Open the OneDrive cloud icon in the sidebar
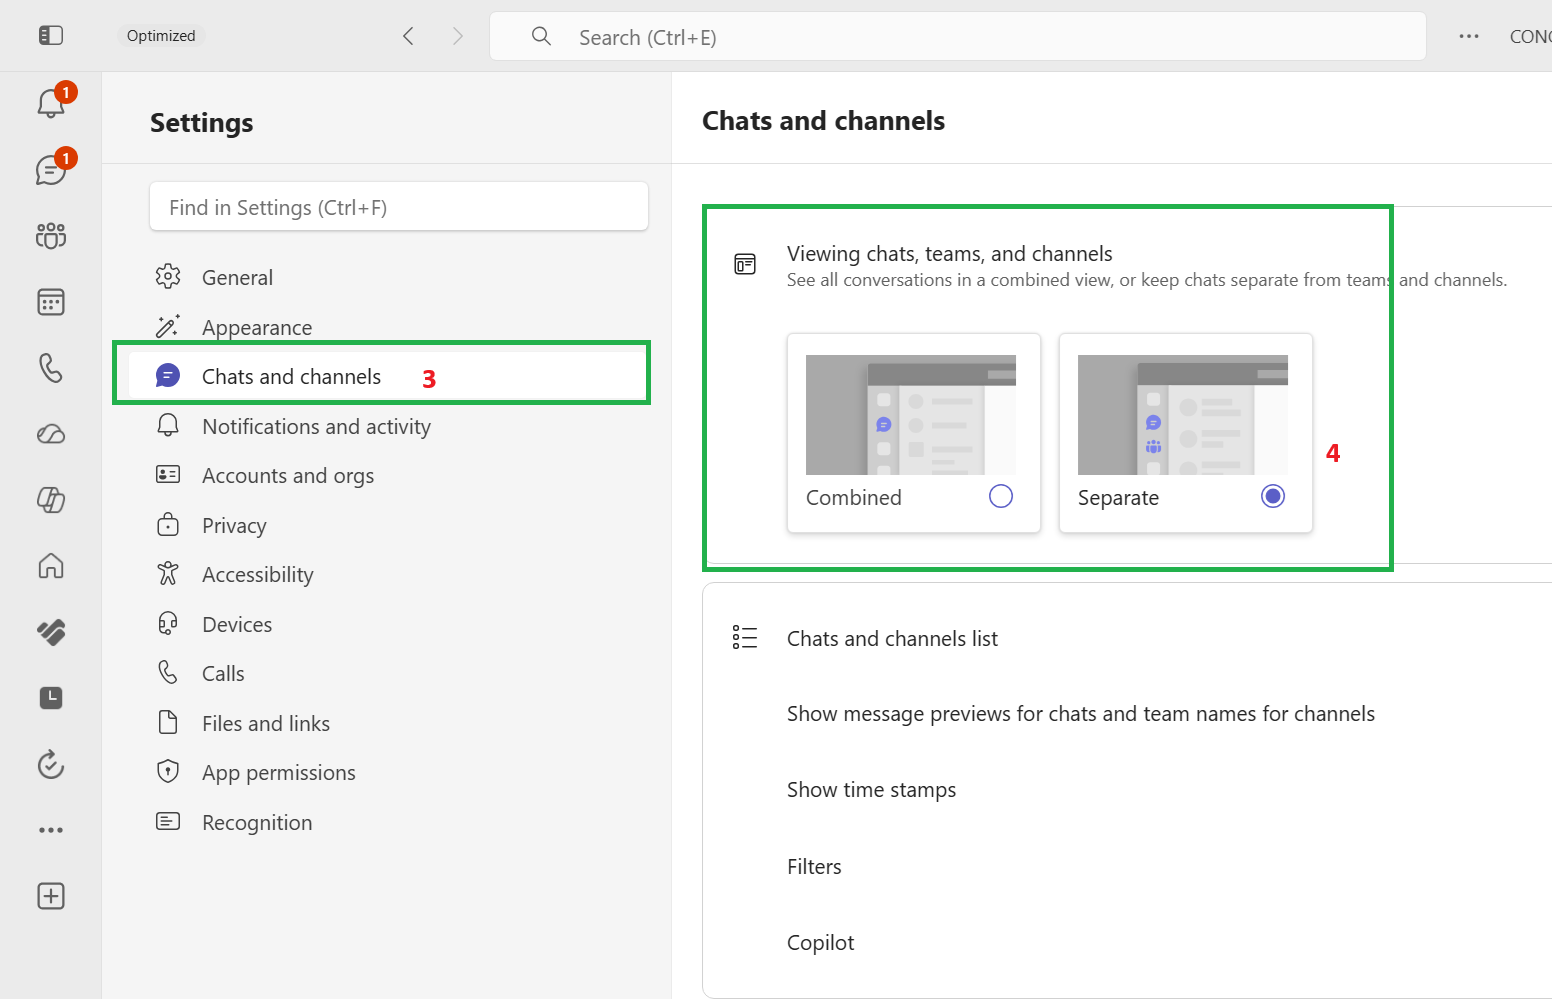The width and height of the screenshot is (1552, 999). click(51, 434)
